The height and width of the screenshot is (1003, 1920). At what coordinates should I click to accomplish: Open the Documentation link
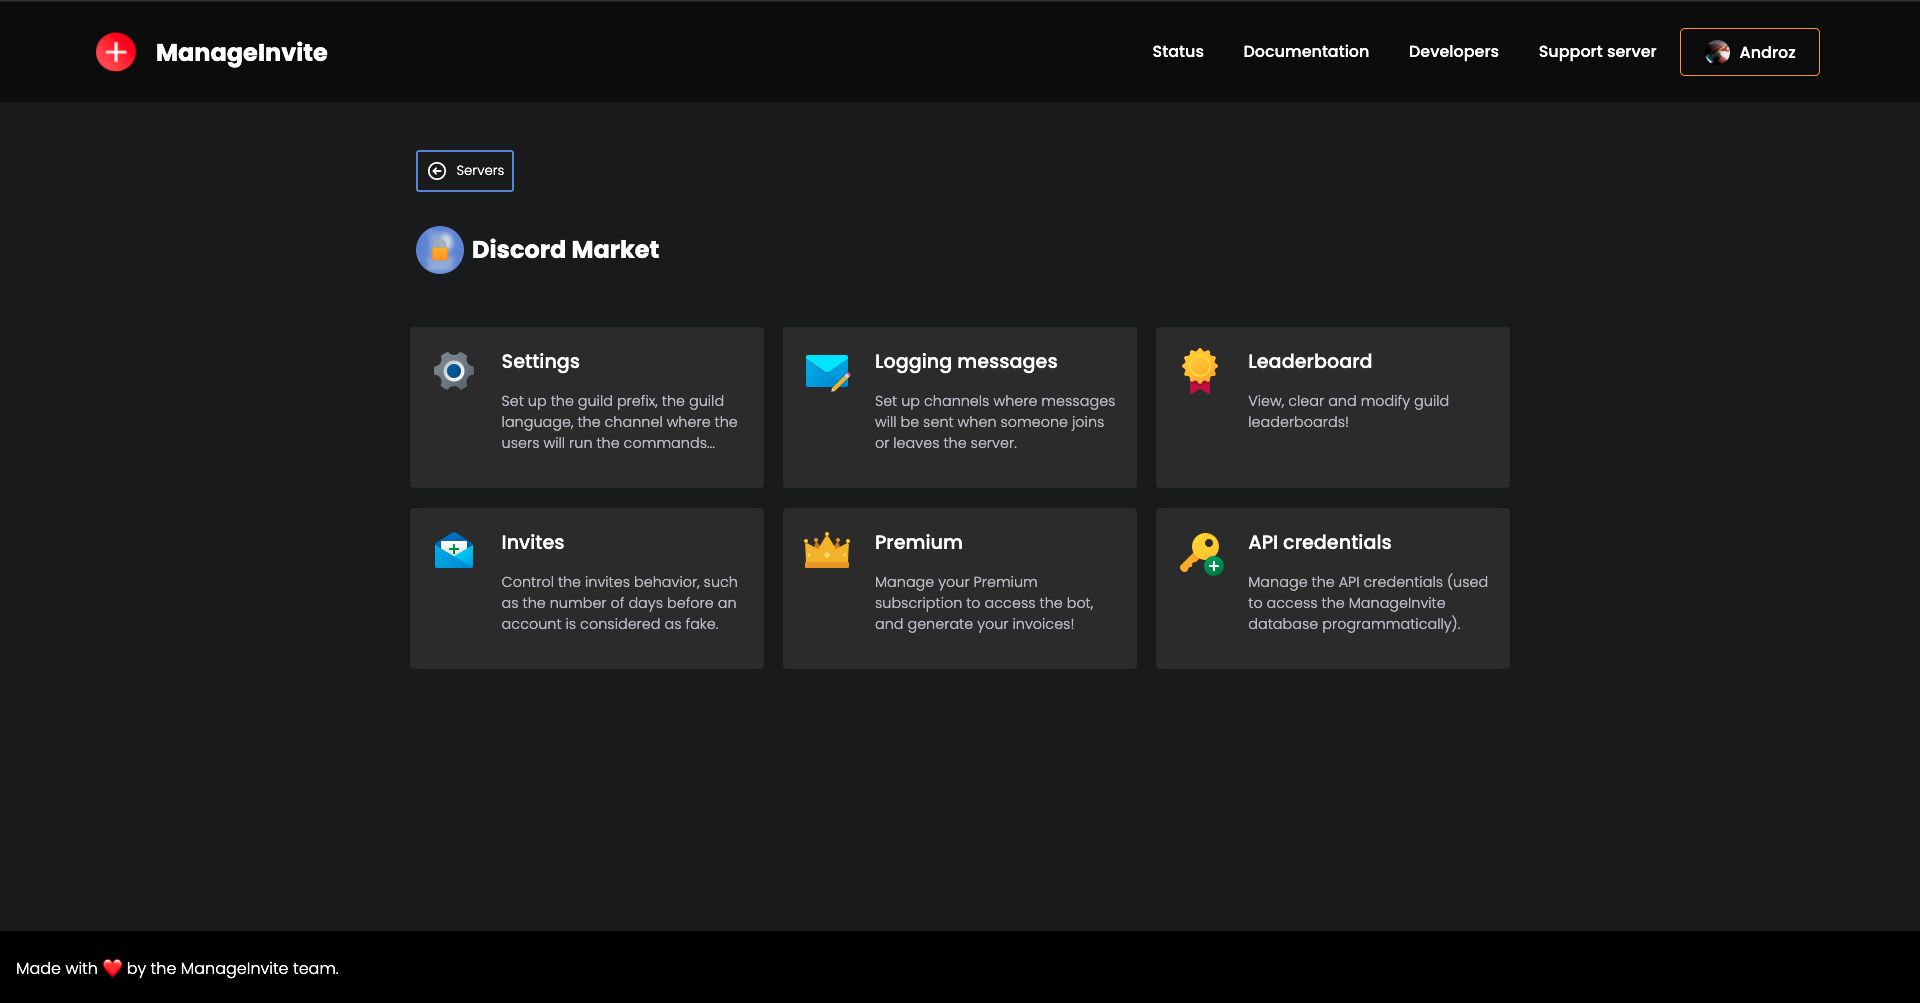[x=1306, y=52]
